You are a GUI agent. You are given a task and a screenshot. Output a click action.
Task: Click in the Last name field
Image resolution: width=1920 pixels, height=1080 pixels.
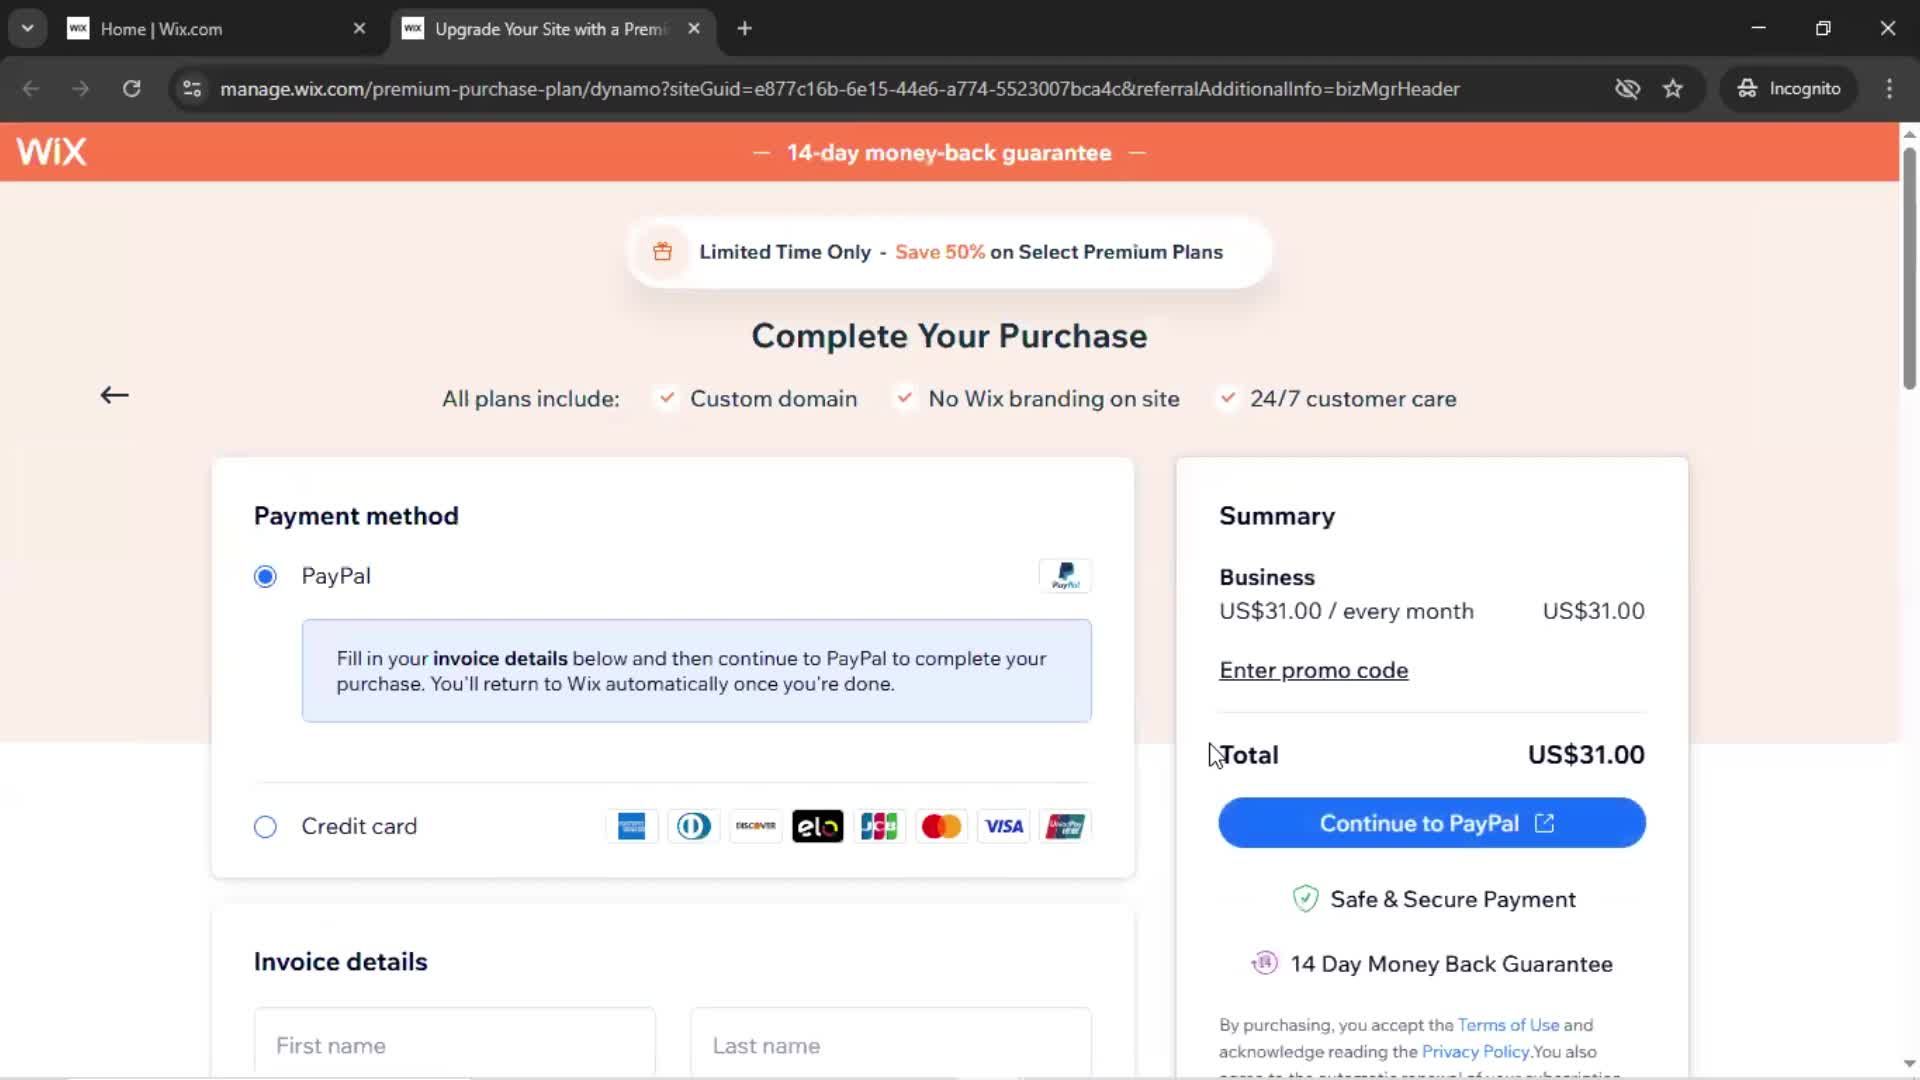point(891,1045)
